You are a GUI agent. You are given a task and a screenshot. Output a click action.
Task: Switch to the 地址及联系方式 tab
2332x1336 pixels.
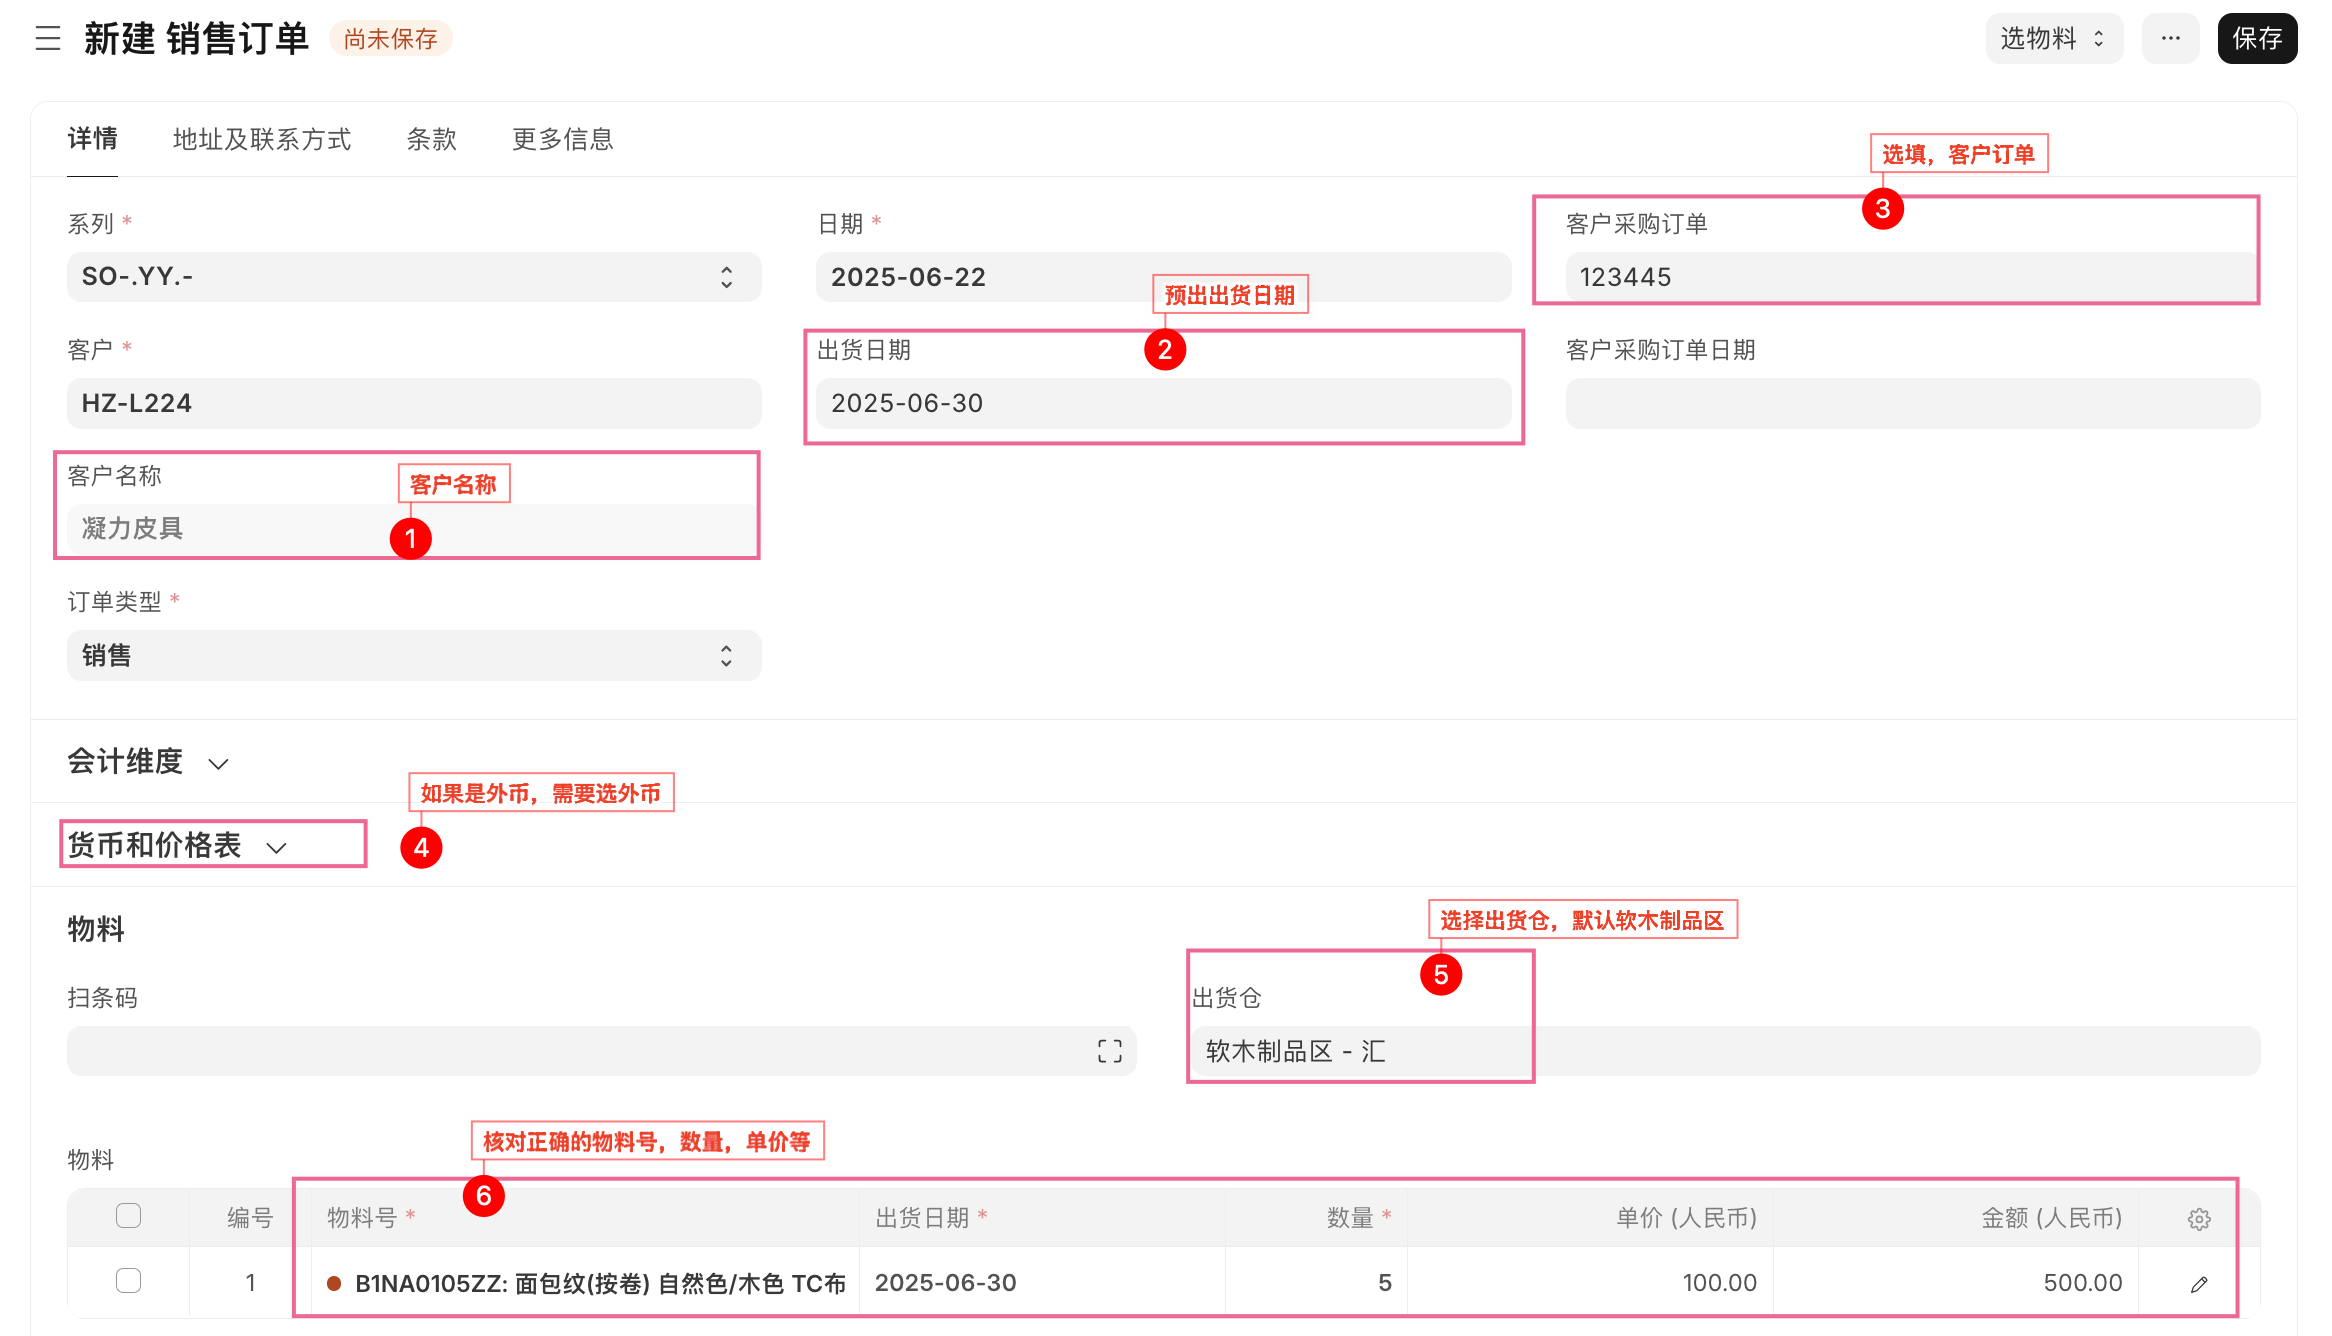click(x=262, y=139)
